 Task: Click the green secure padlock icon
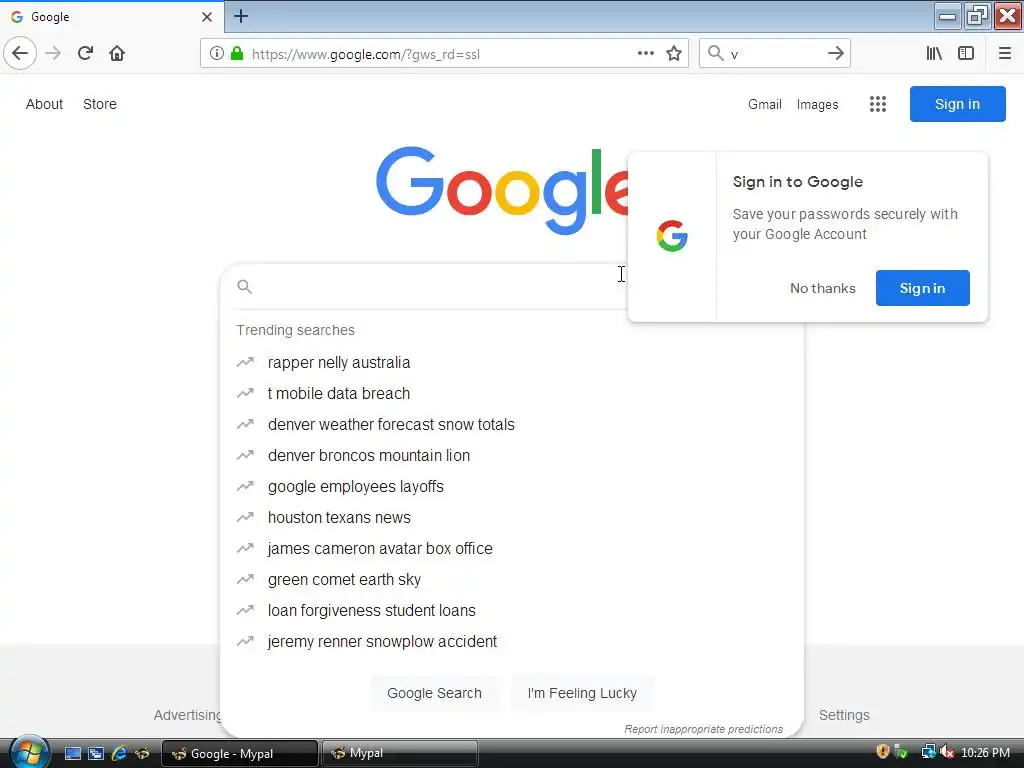click(237, 54)
